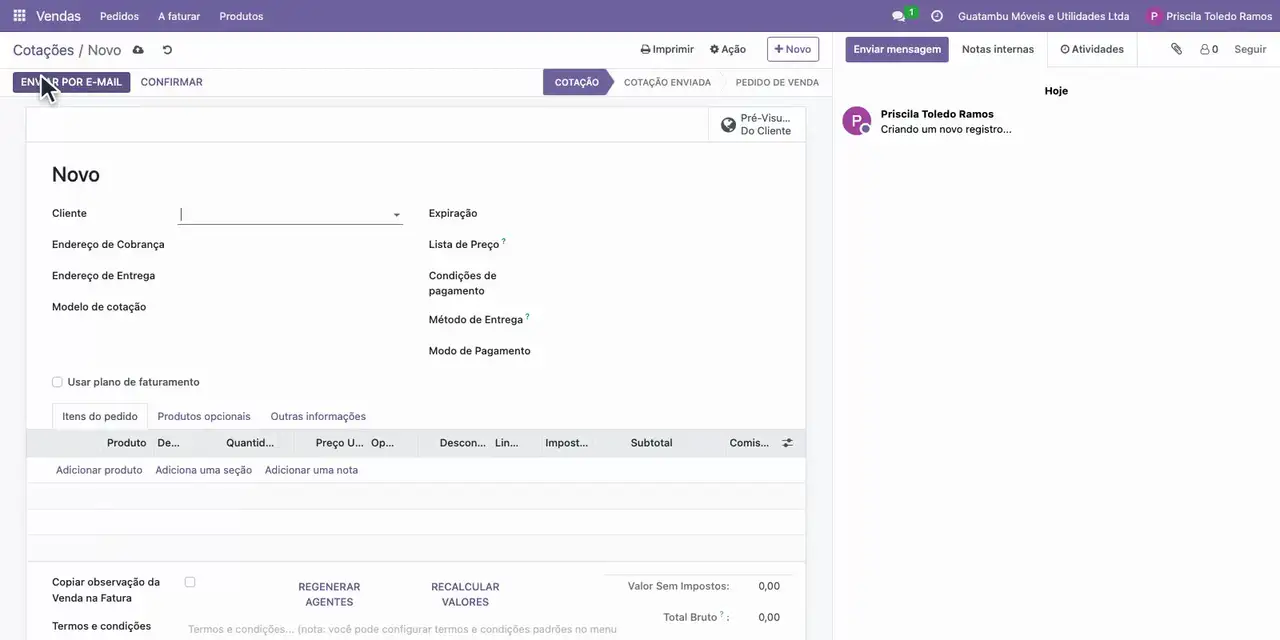Select 'Cotação enviada' status stage
Screen dimensions: 1280x640
tap(667, 82)
